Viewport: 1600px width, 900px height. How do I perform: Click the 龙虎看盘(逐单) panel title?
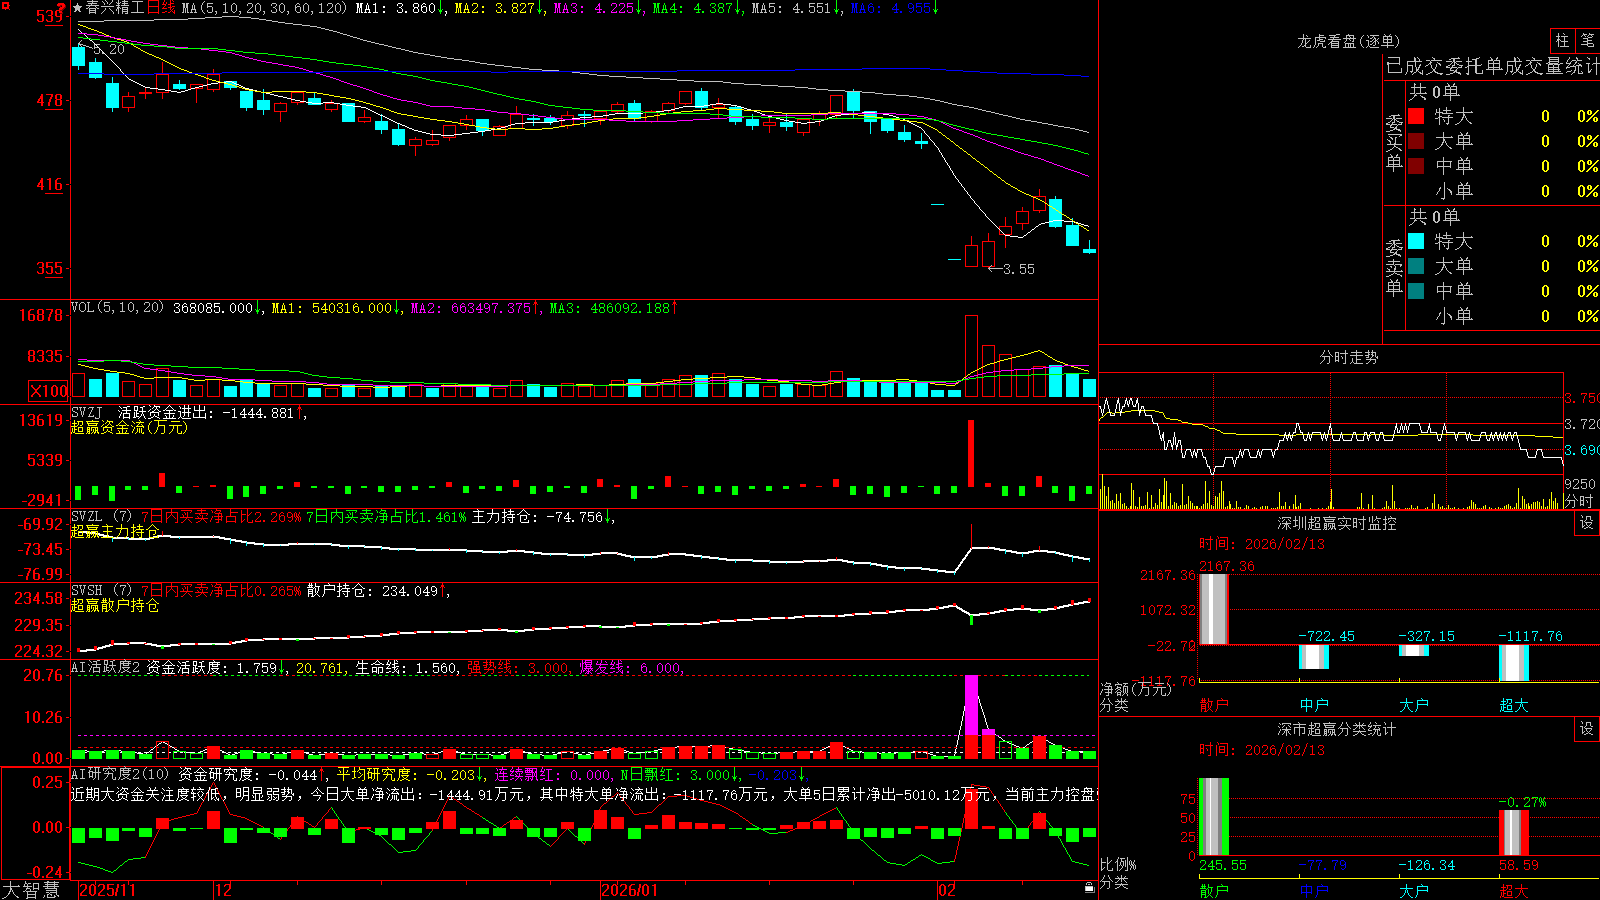point(1348,41)
